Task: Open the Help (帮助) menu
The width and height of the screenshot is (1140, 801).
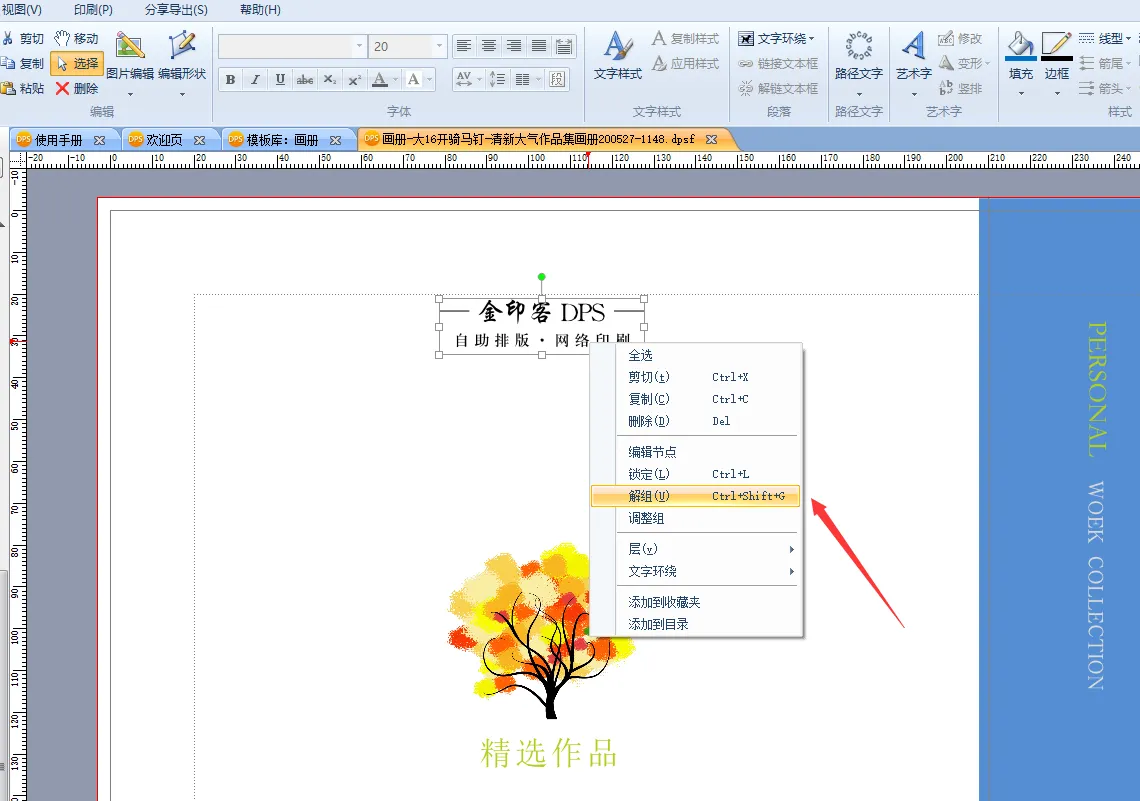Action: 260,9
